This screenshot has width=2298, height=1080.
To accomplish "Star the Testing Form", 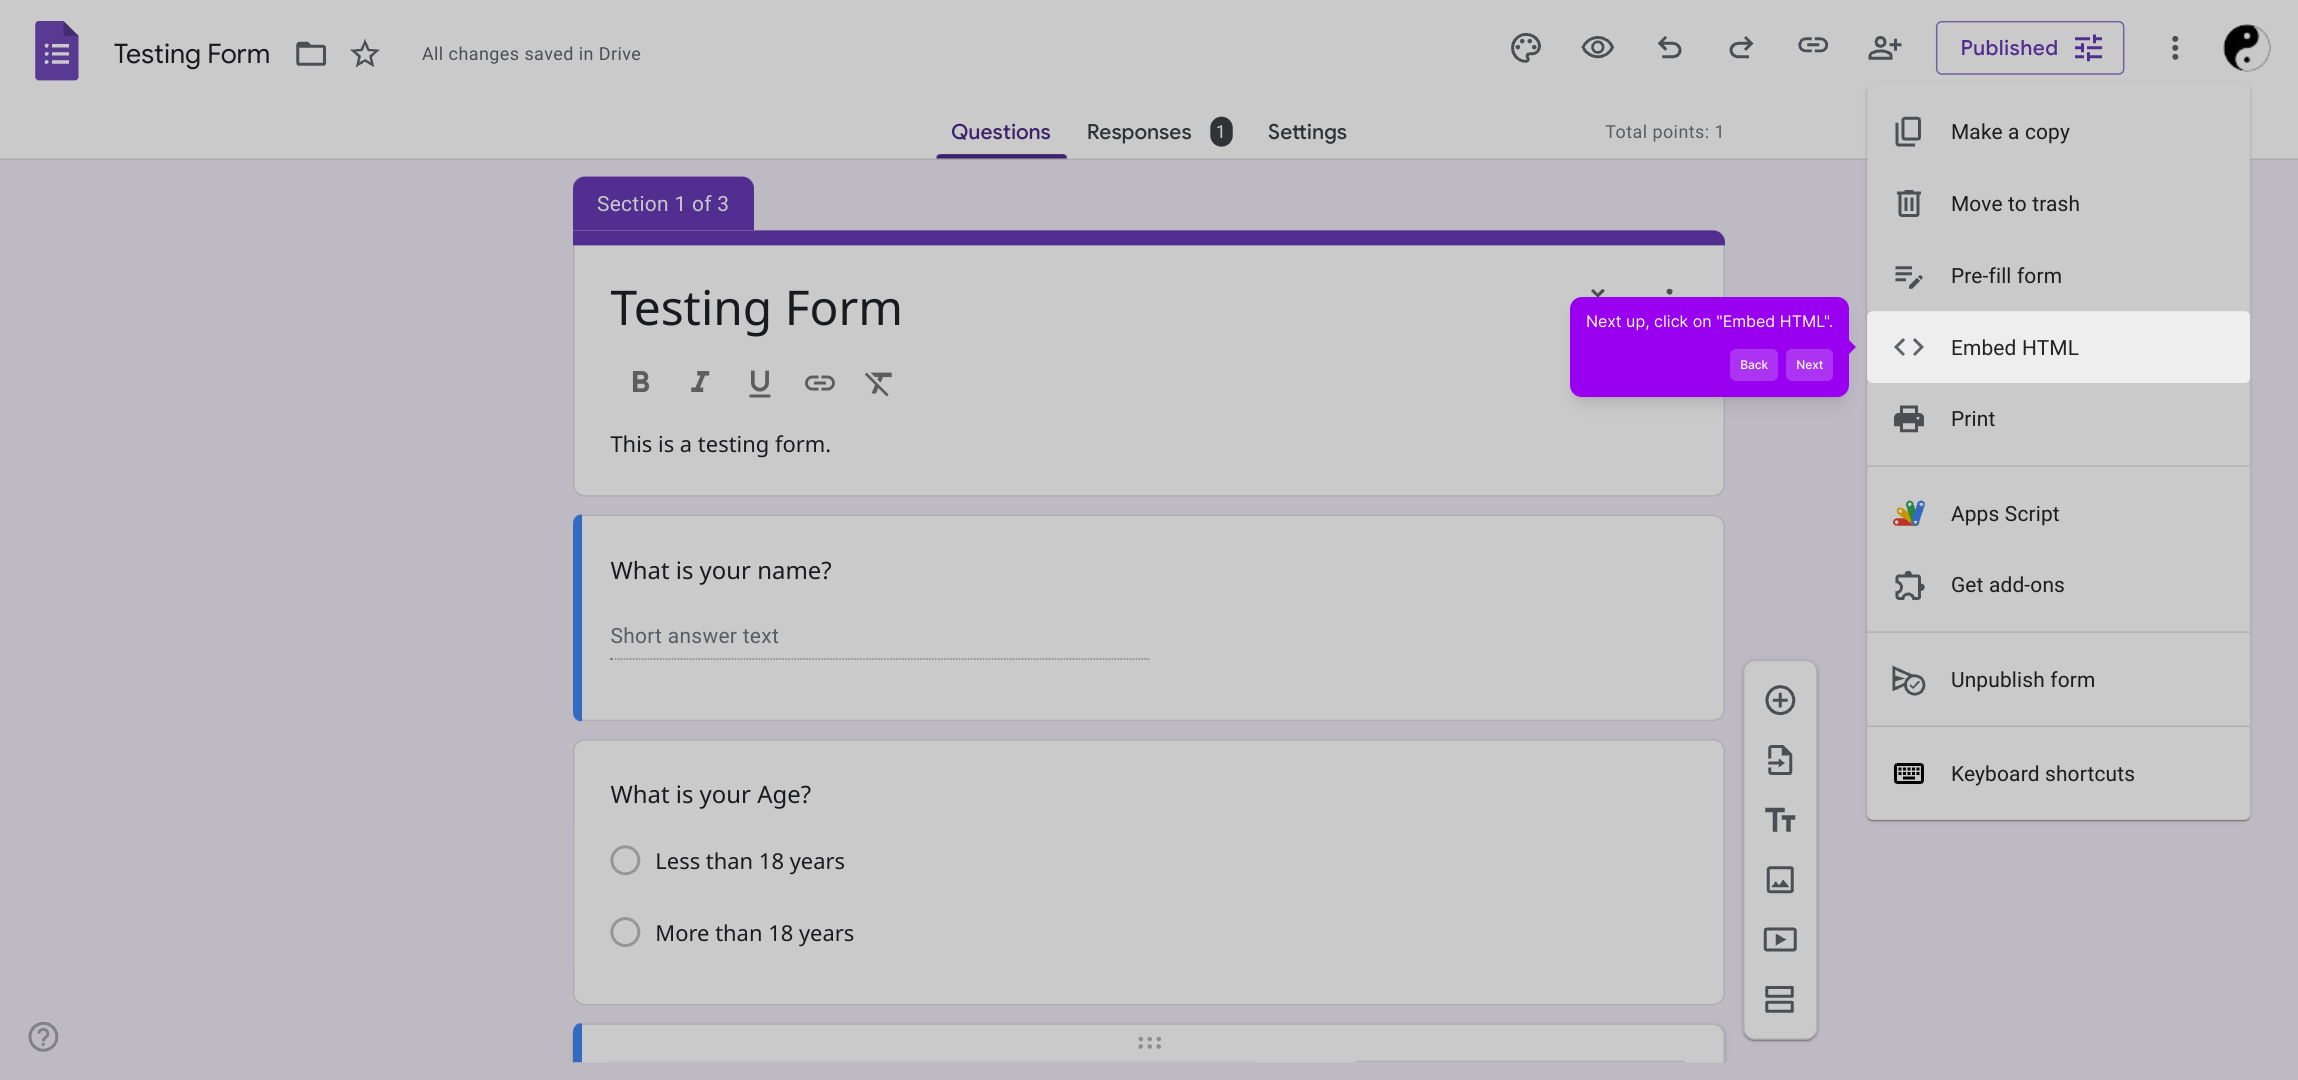I will point(365,54).
